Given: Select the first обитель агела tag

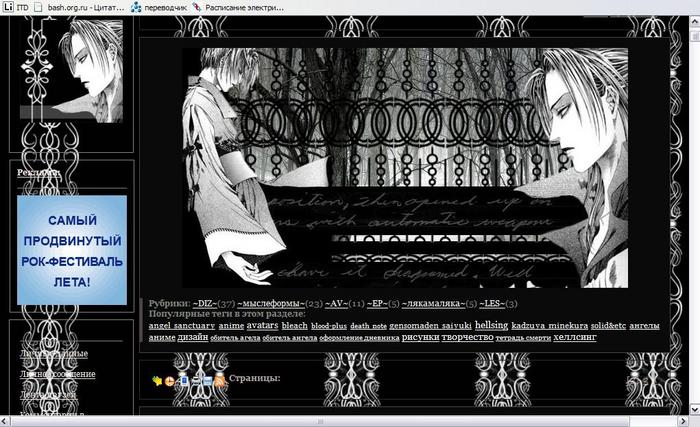Looking at the screenshot, I should 235,338.
